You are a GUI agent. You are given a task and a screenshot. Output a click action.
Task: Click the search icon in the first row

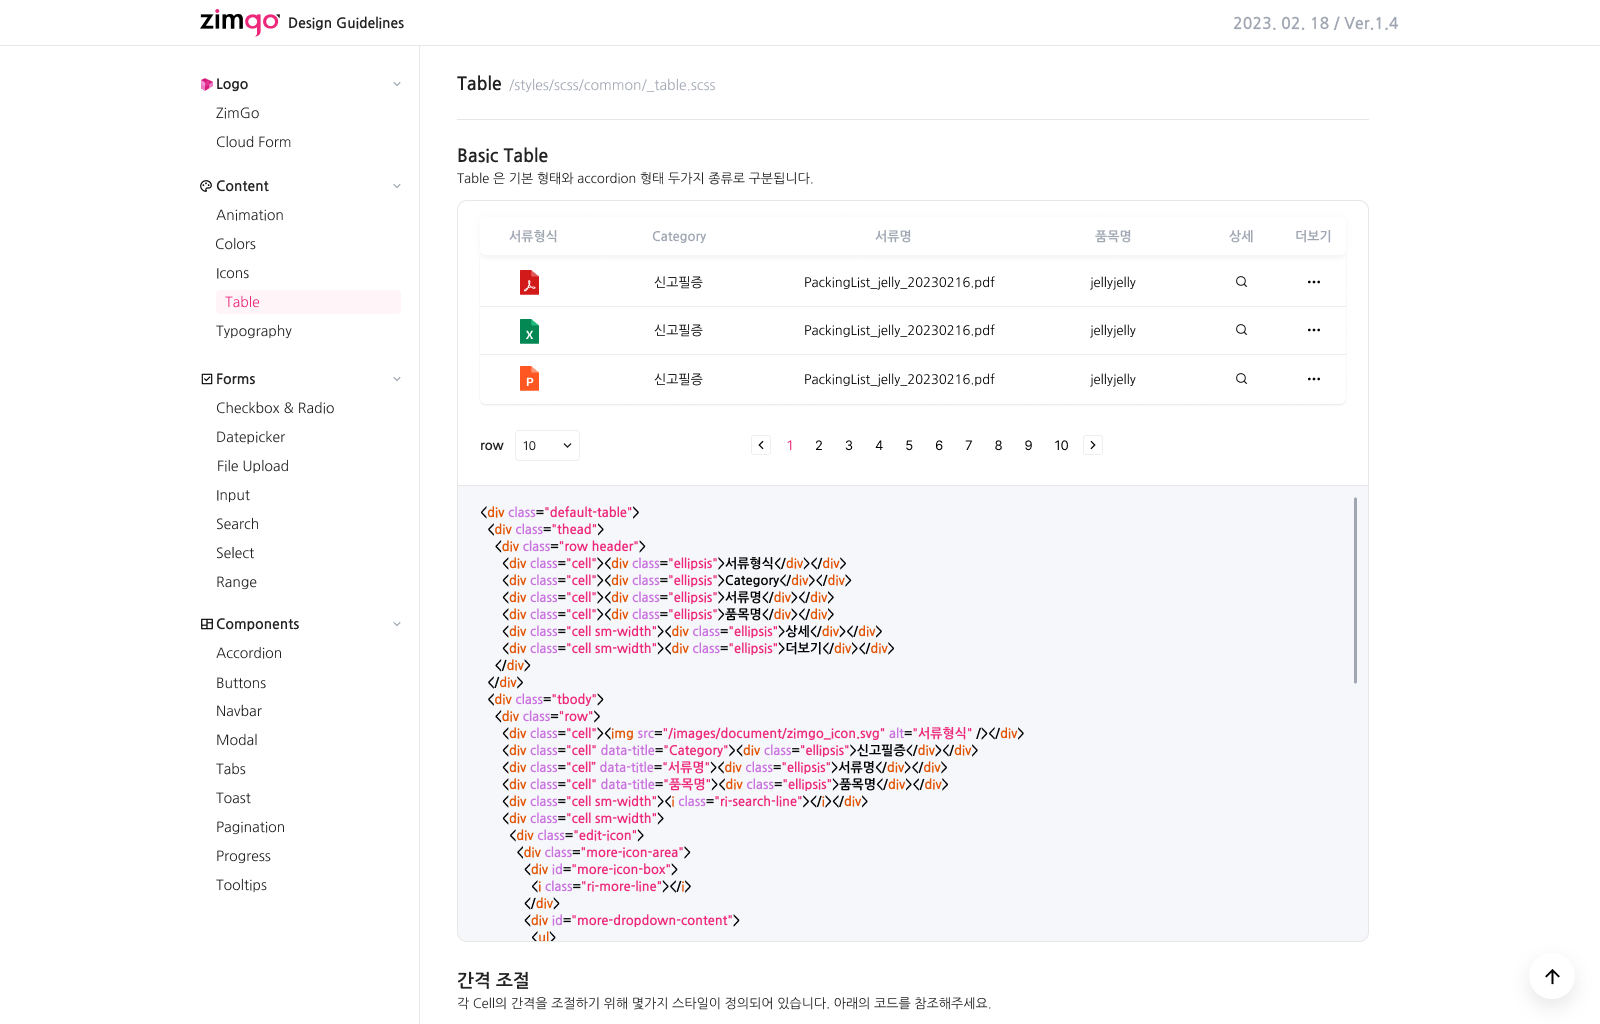[1241, 282]
